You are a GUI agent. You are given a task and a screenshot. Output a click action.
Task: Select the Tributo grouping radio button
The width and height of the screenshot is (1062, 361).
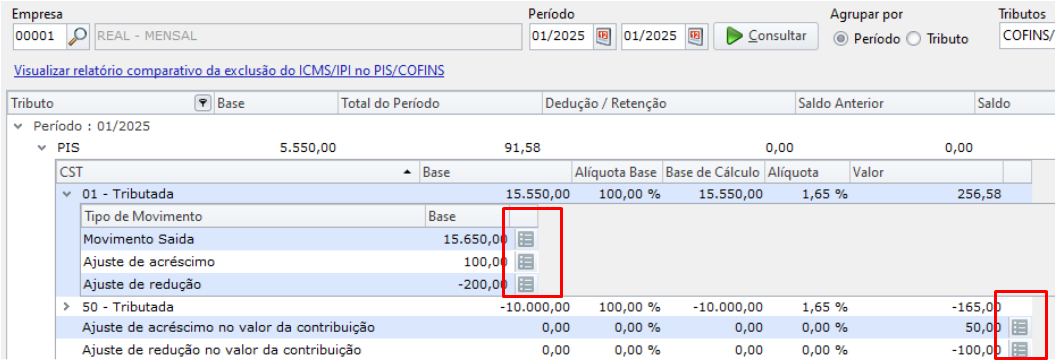[x=914, y=39]
